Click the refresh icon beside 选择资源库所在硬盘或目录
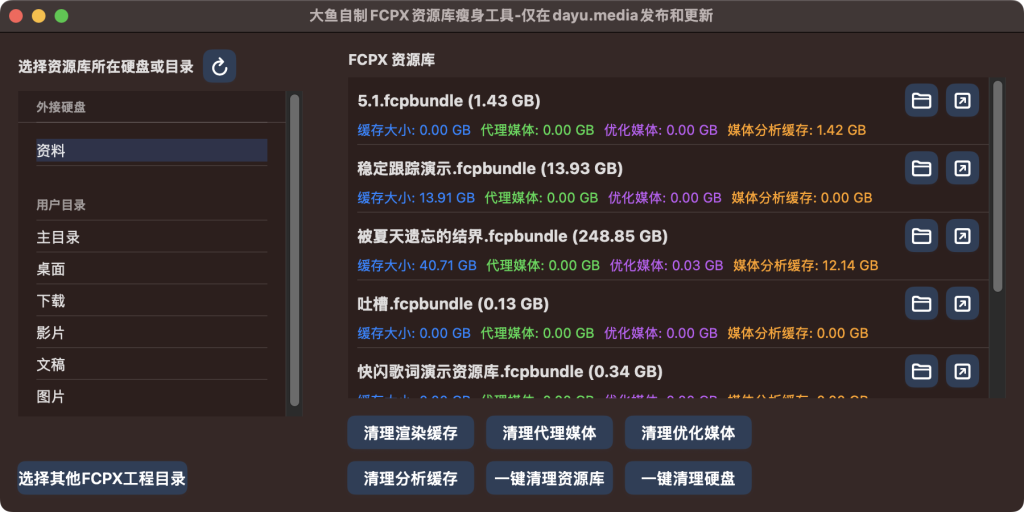This screenshot has width=1024, height=512. point(219,66)
